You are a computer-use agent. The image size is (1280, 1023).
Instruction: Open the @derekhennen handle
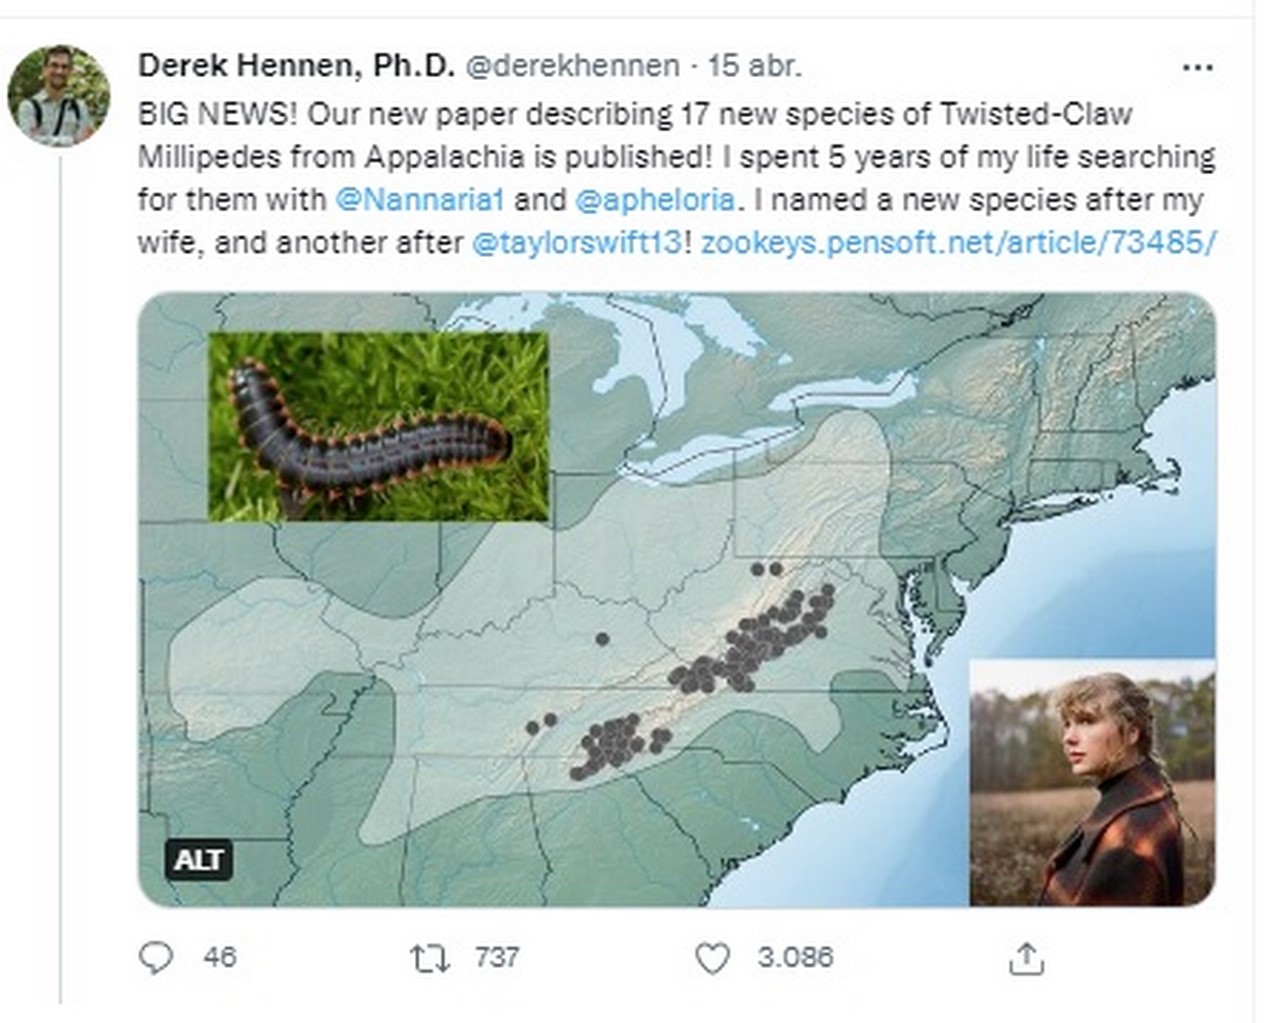(573, 66)
